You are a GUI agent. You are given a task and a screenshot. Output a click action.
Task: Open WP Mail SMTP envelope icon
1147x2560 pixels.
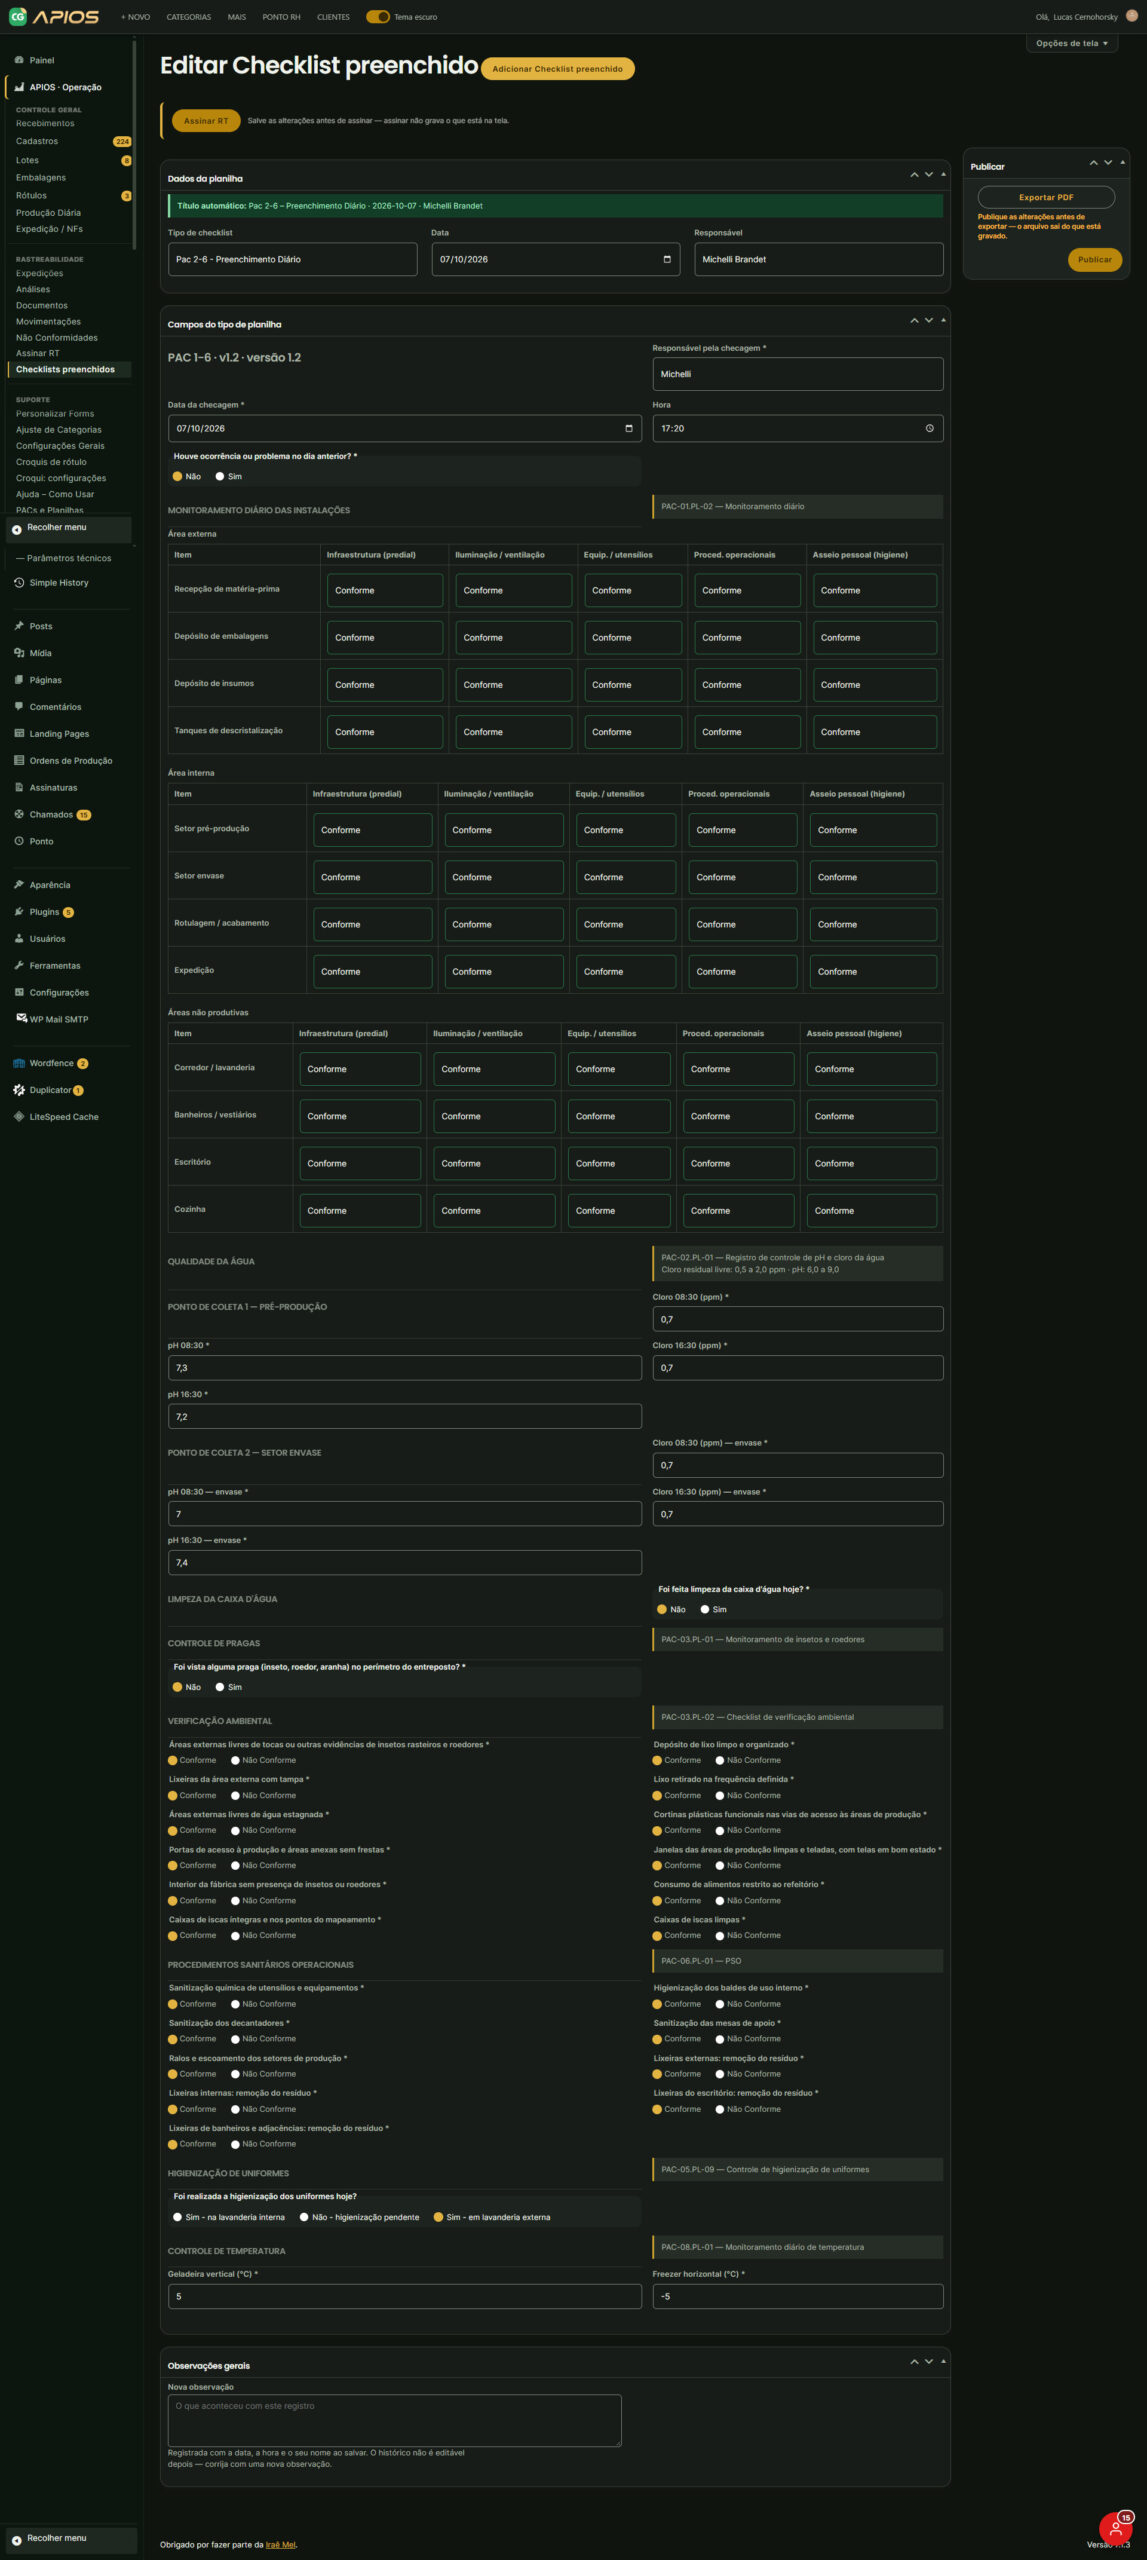pos(21,1019)
